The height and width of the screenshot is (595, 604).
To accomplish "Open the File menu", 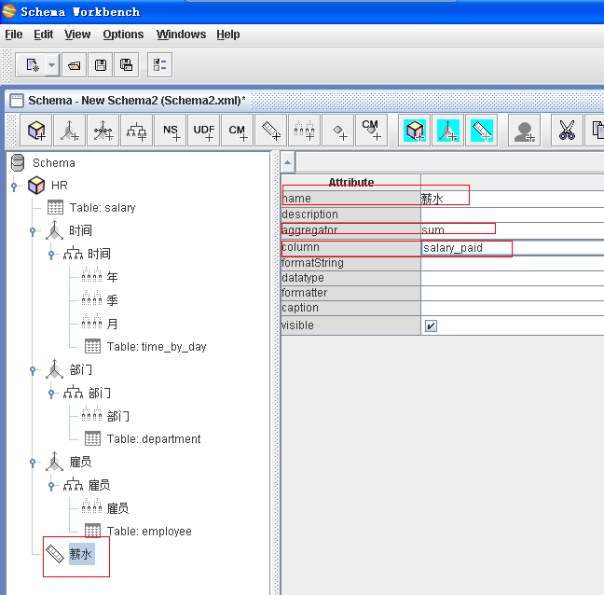I will [13, 34].
